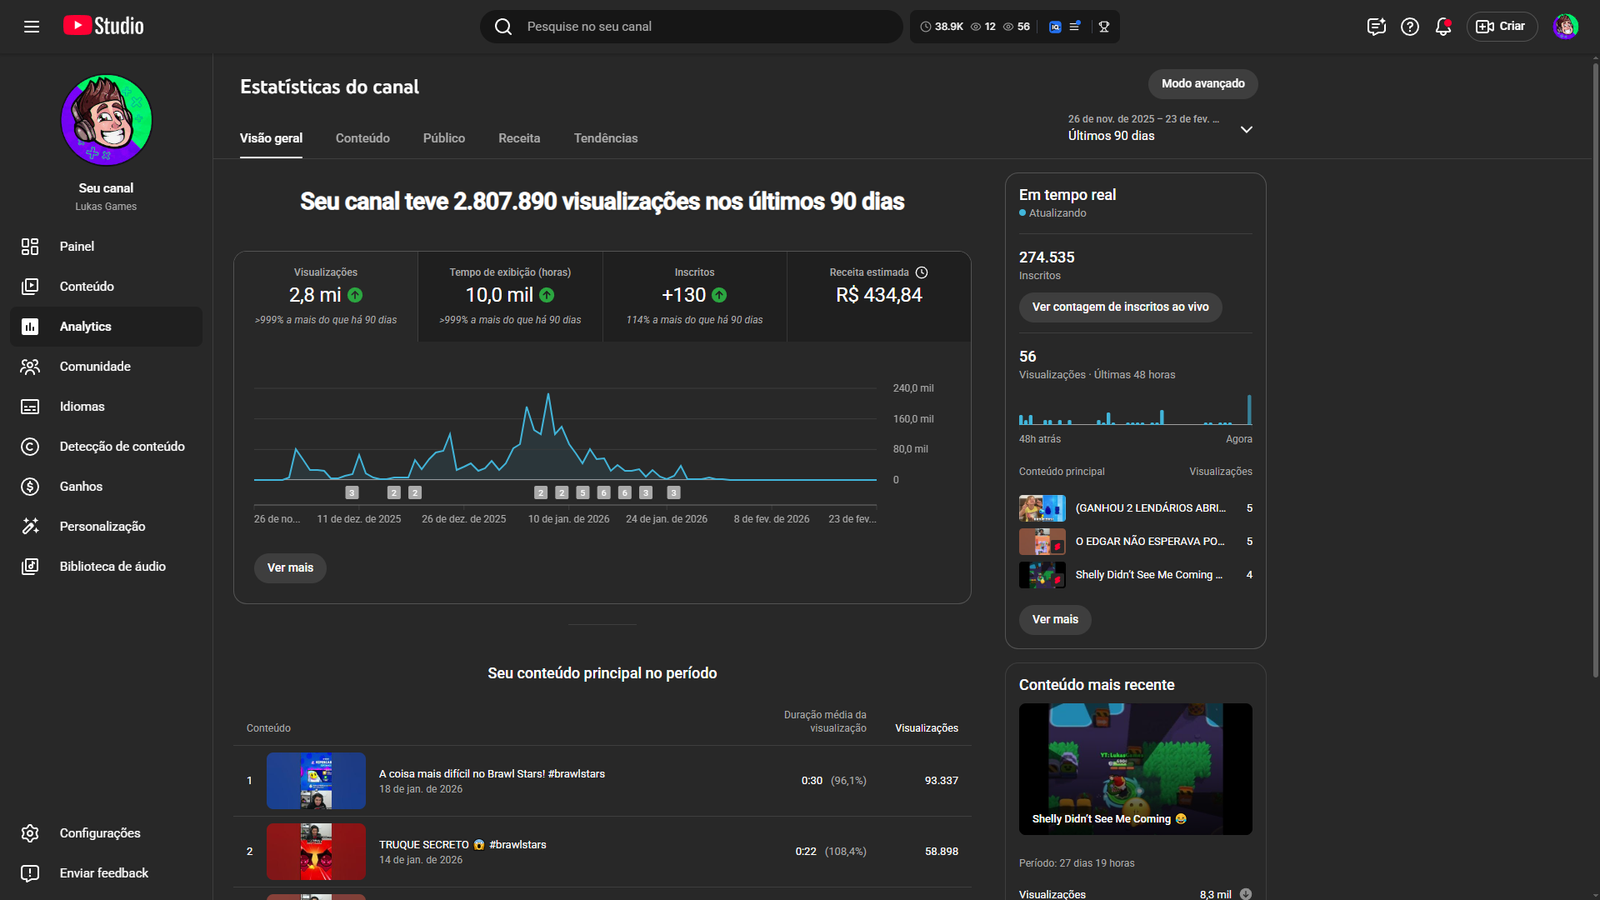
Task: Open the Criar creation menu
Action: [1501, 27]
